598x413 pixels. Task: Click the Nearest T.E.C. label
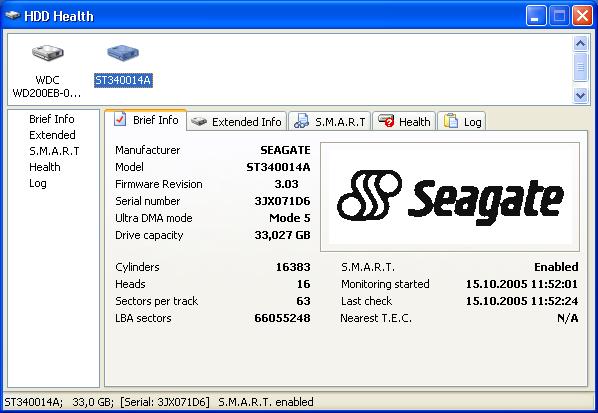376,318
